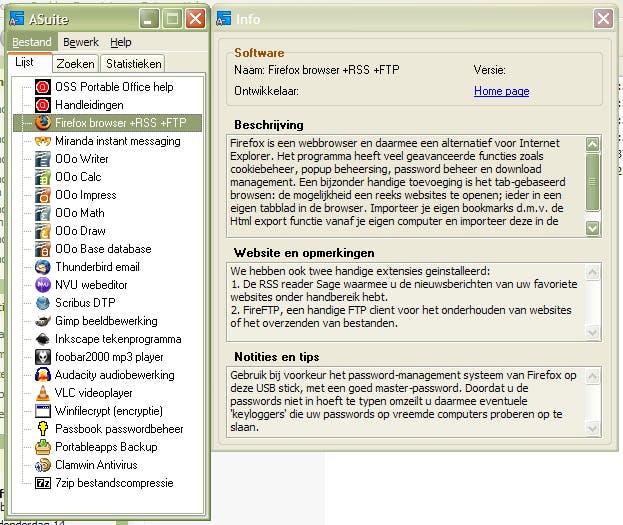Click the OOo Impress icon

click(x=43, y=195)
